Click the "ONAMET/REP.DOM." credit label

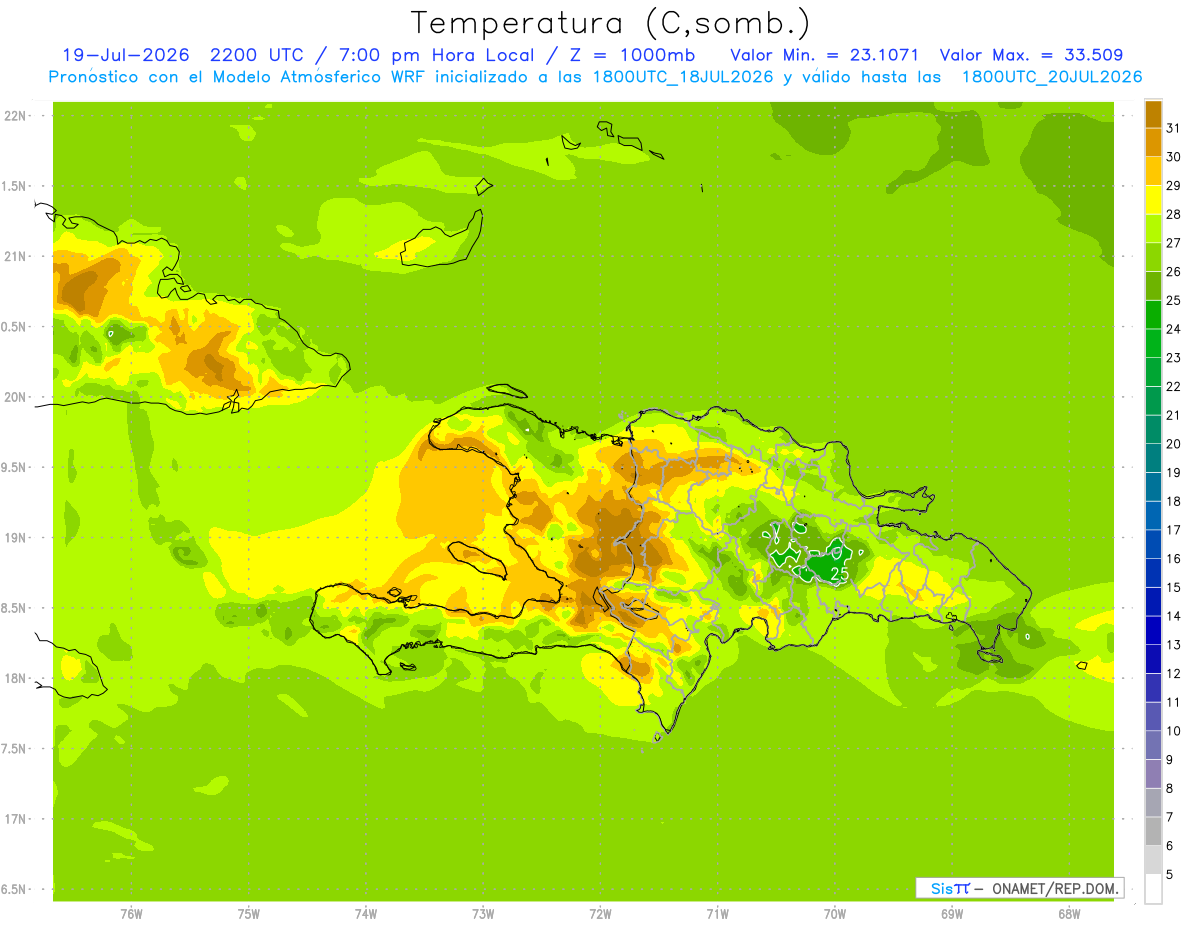point(1054,888)
